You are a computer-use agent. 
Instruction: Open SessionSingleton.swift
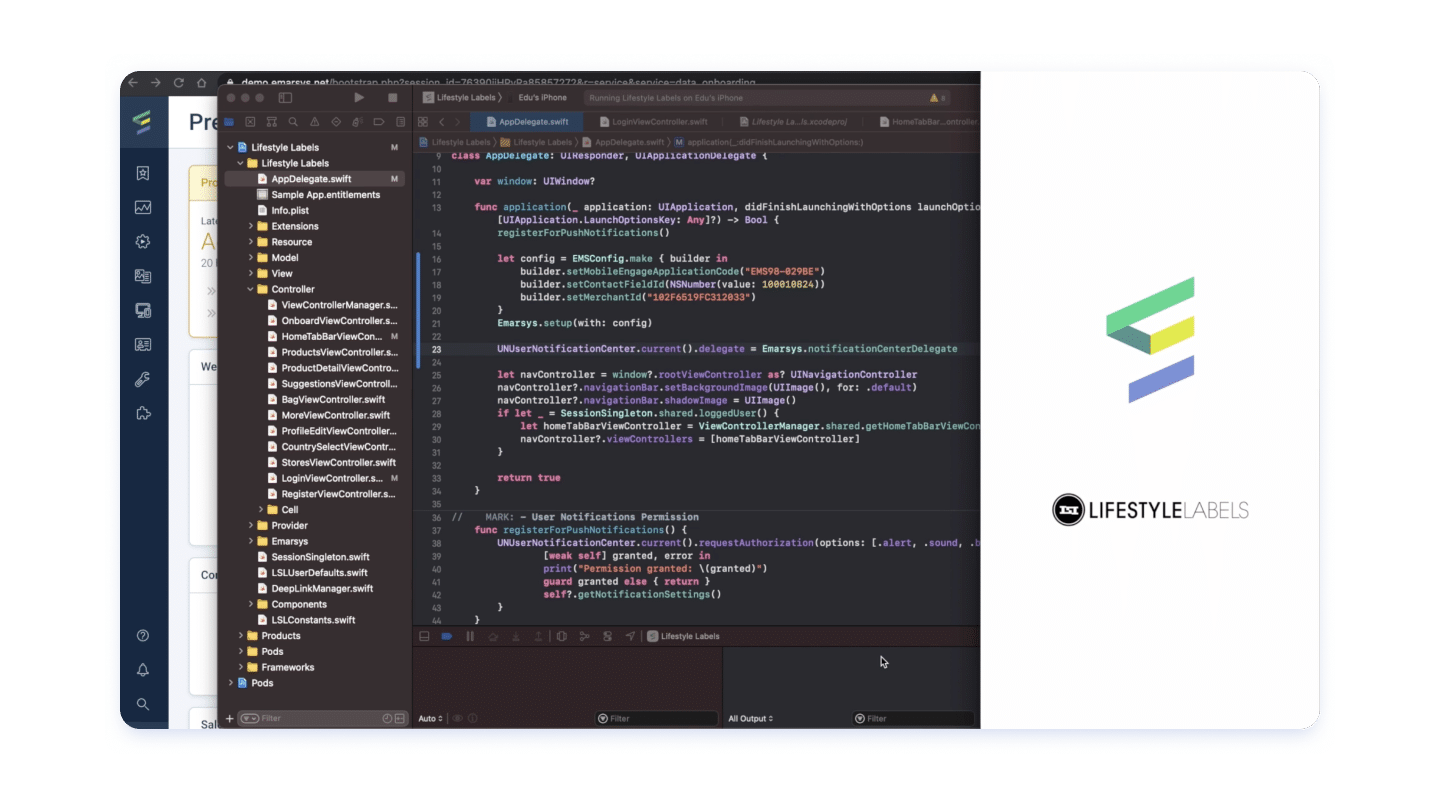(x=314, y=557)
